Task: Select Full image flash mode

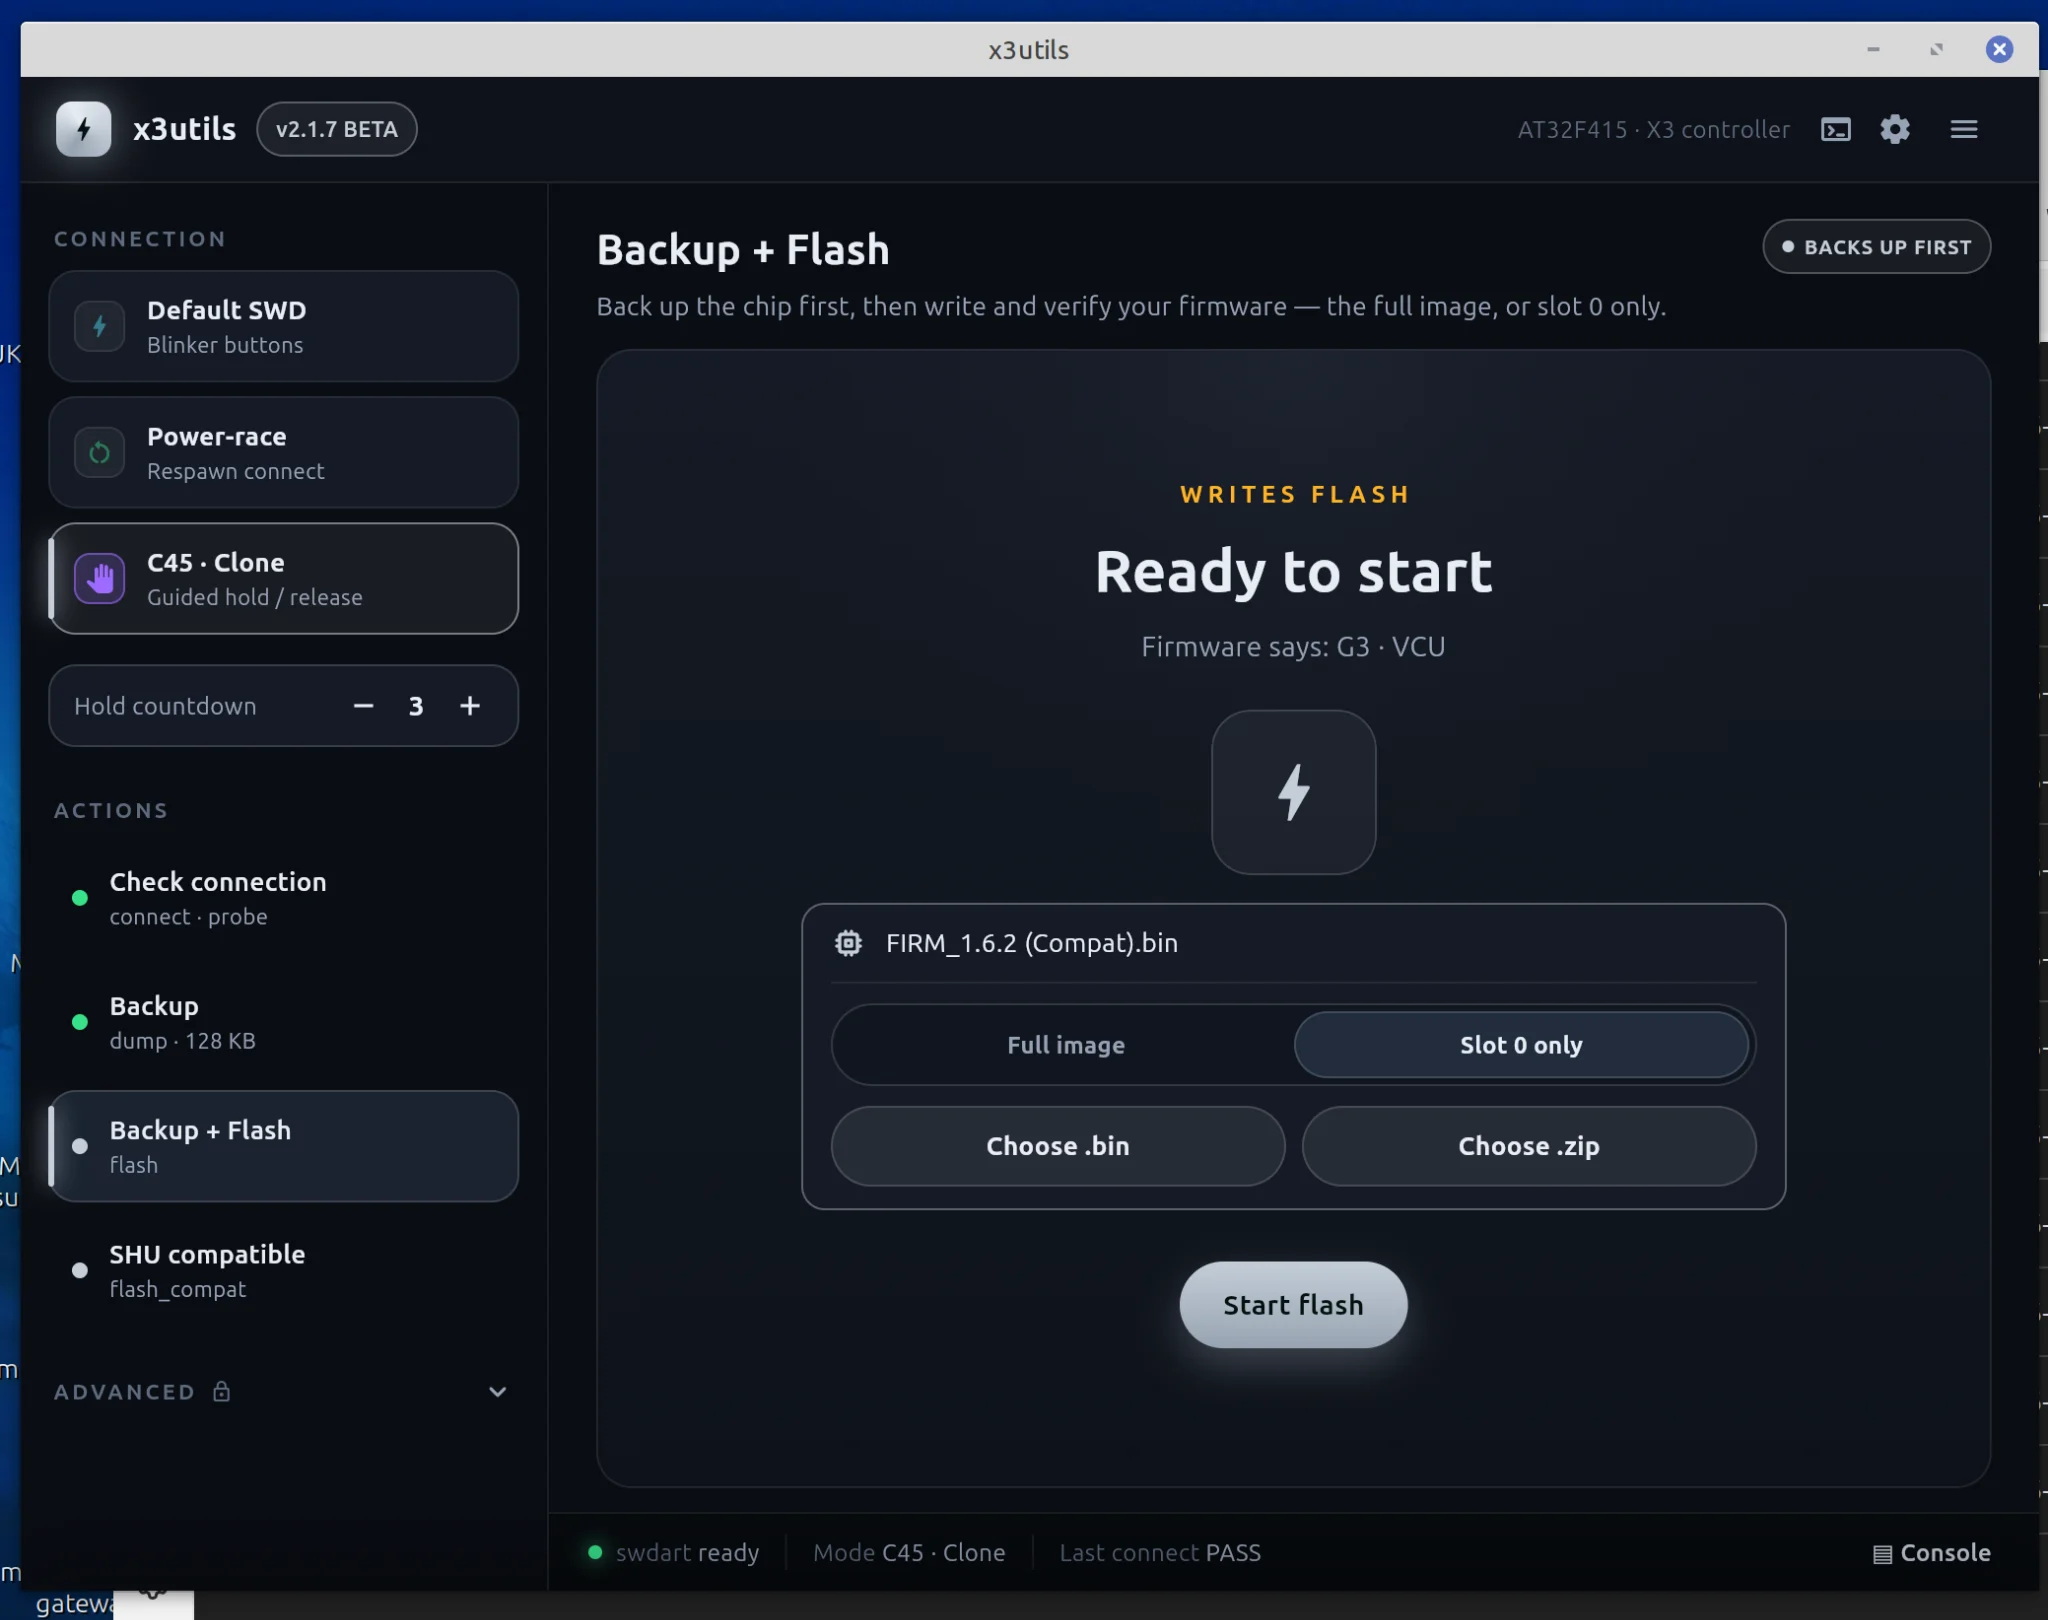Action: [x=1065, y=1045]
